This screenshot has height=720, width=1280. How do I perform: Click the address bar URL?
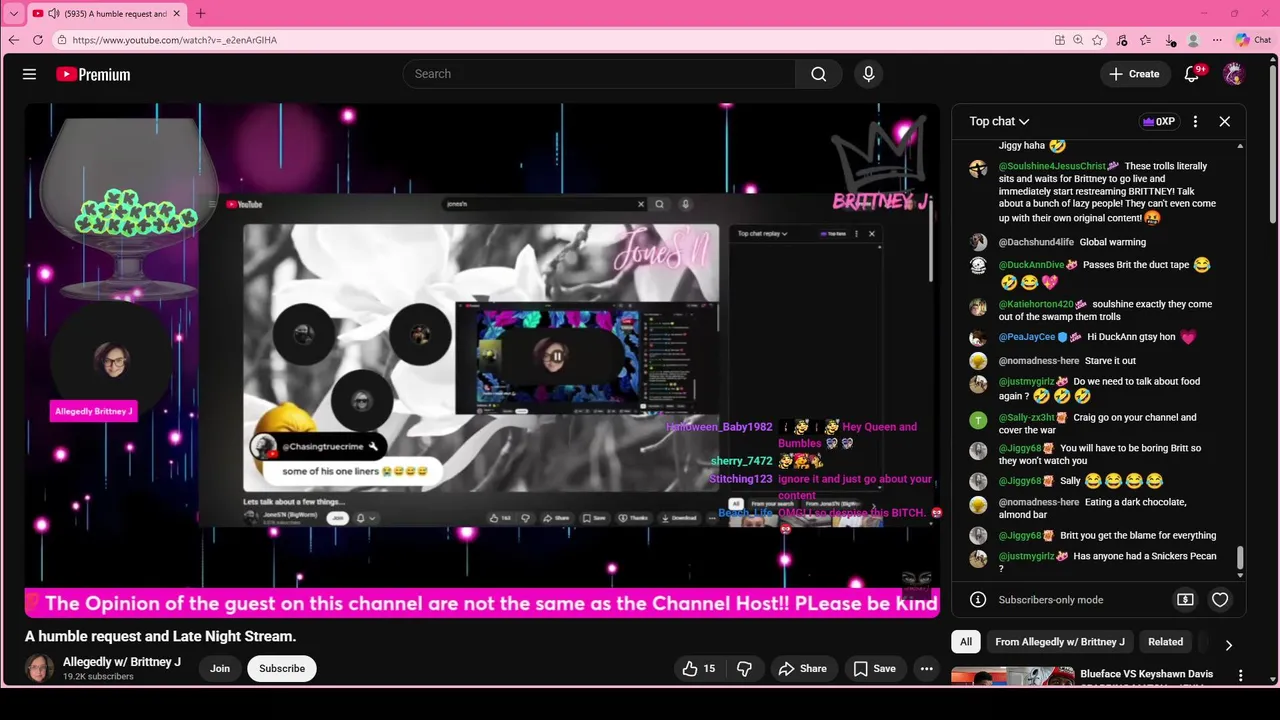click(x=175, y=40)
